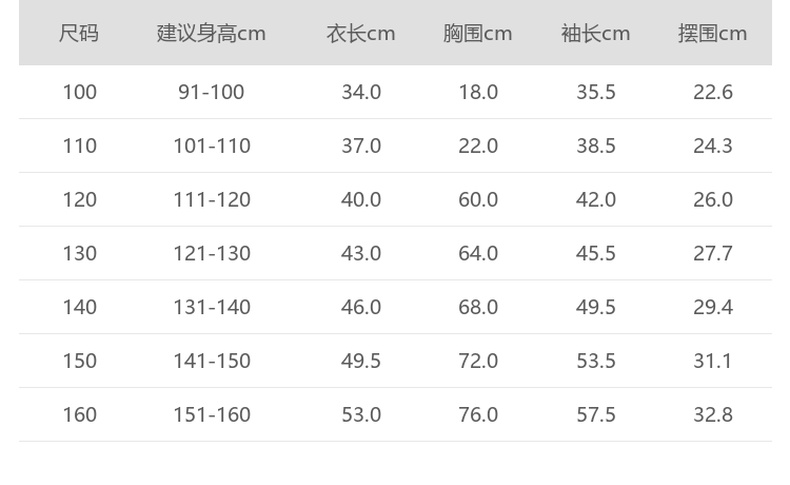Click the 38.5 sleeve length value
The width and height of the screenshot is (790, 485).
(595, 146)
